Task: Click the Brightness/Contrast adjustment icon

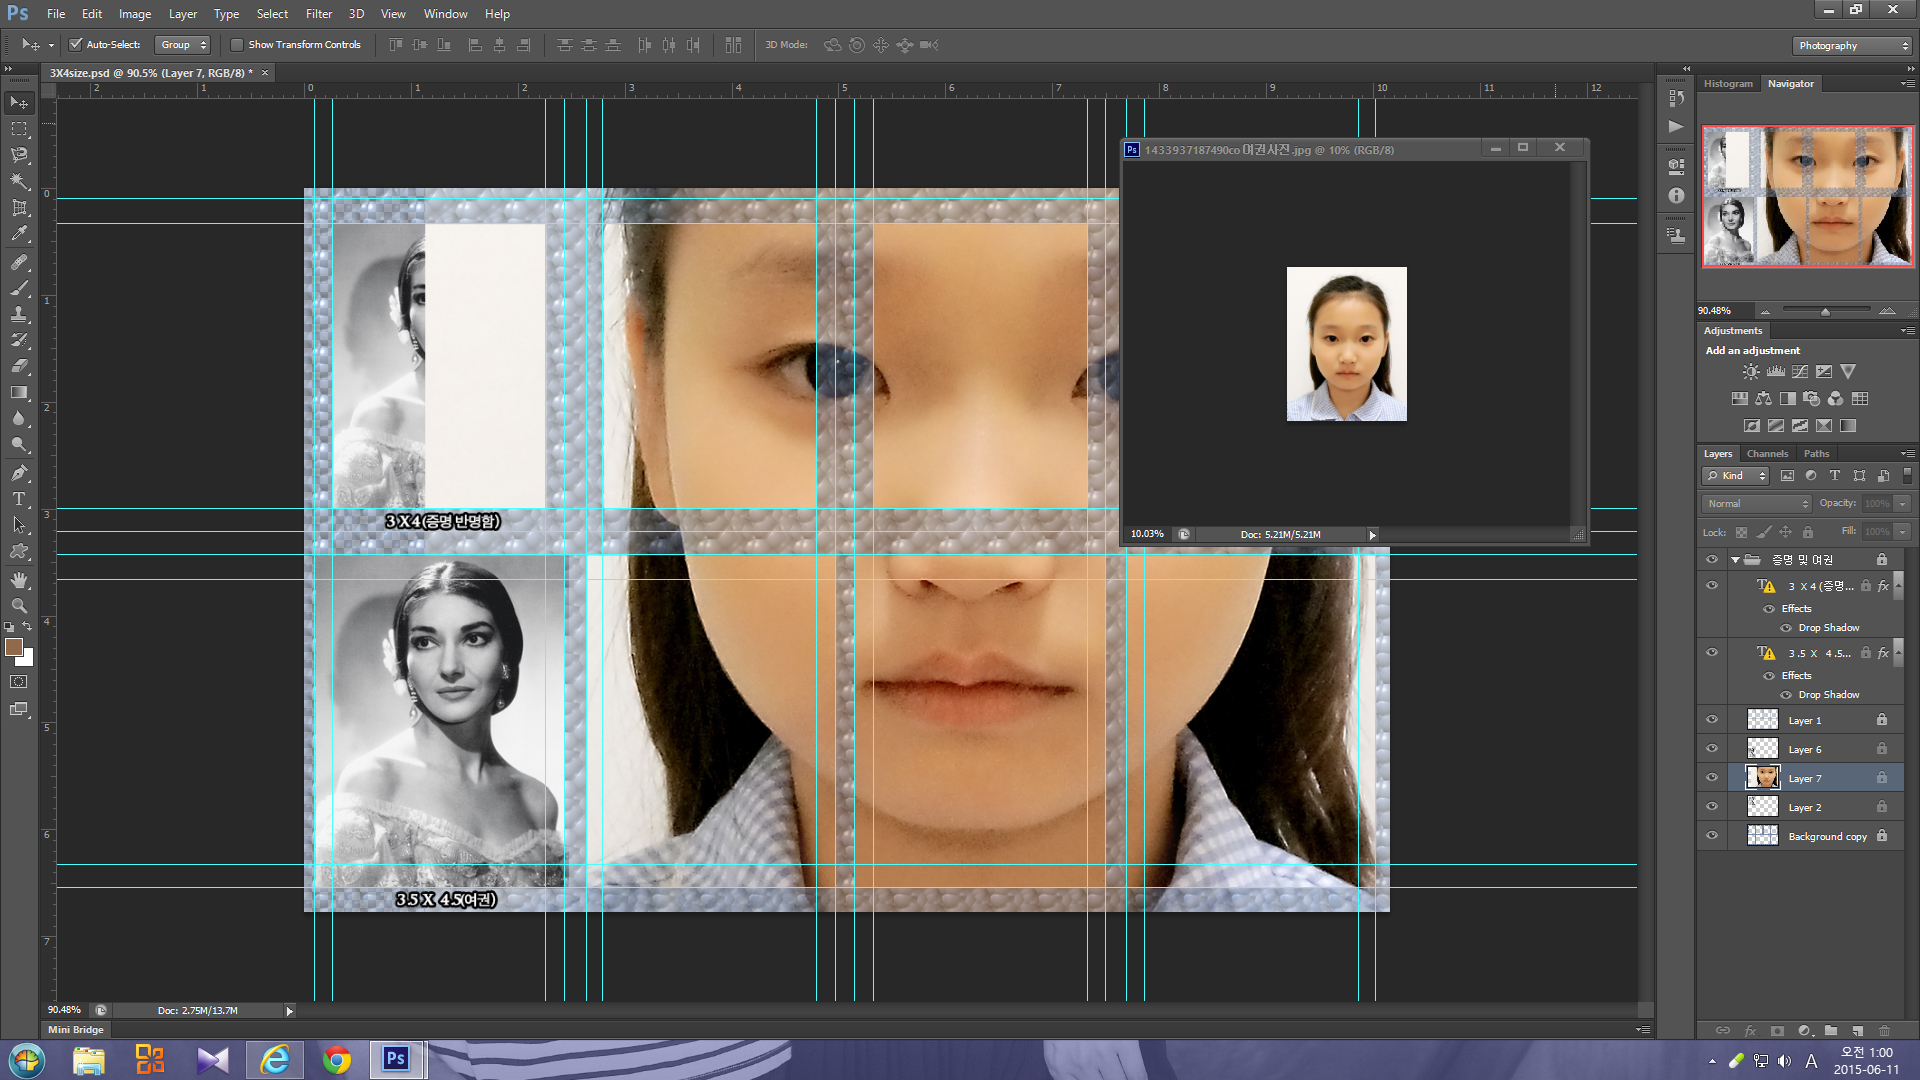Action: 1751,371
